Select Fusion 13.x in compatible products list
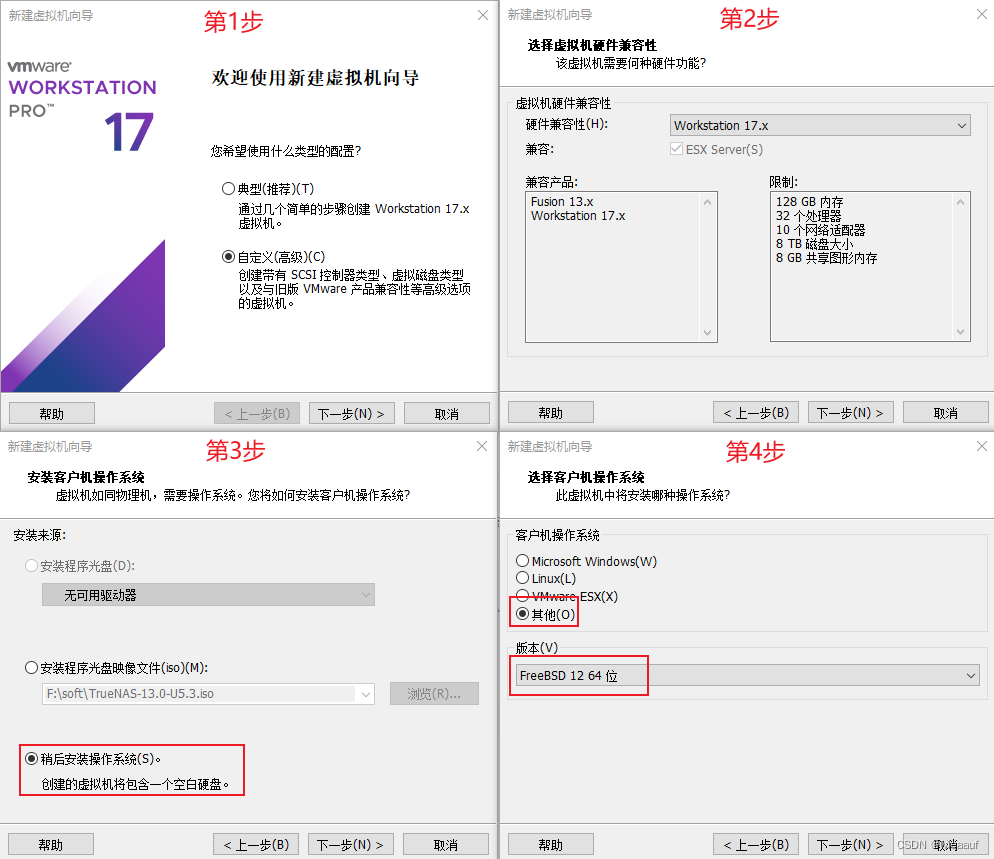Image resolution: width=994 pixels, height=859 pixels. 562,202
